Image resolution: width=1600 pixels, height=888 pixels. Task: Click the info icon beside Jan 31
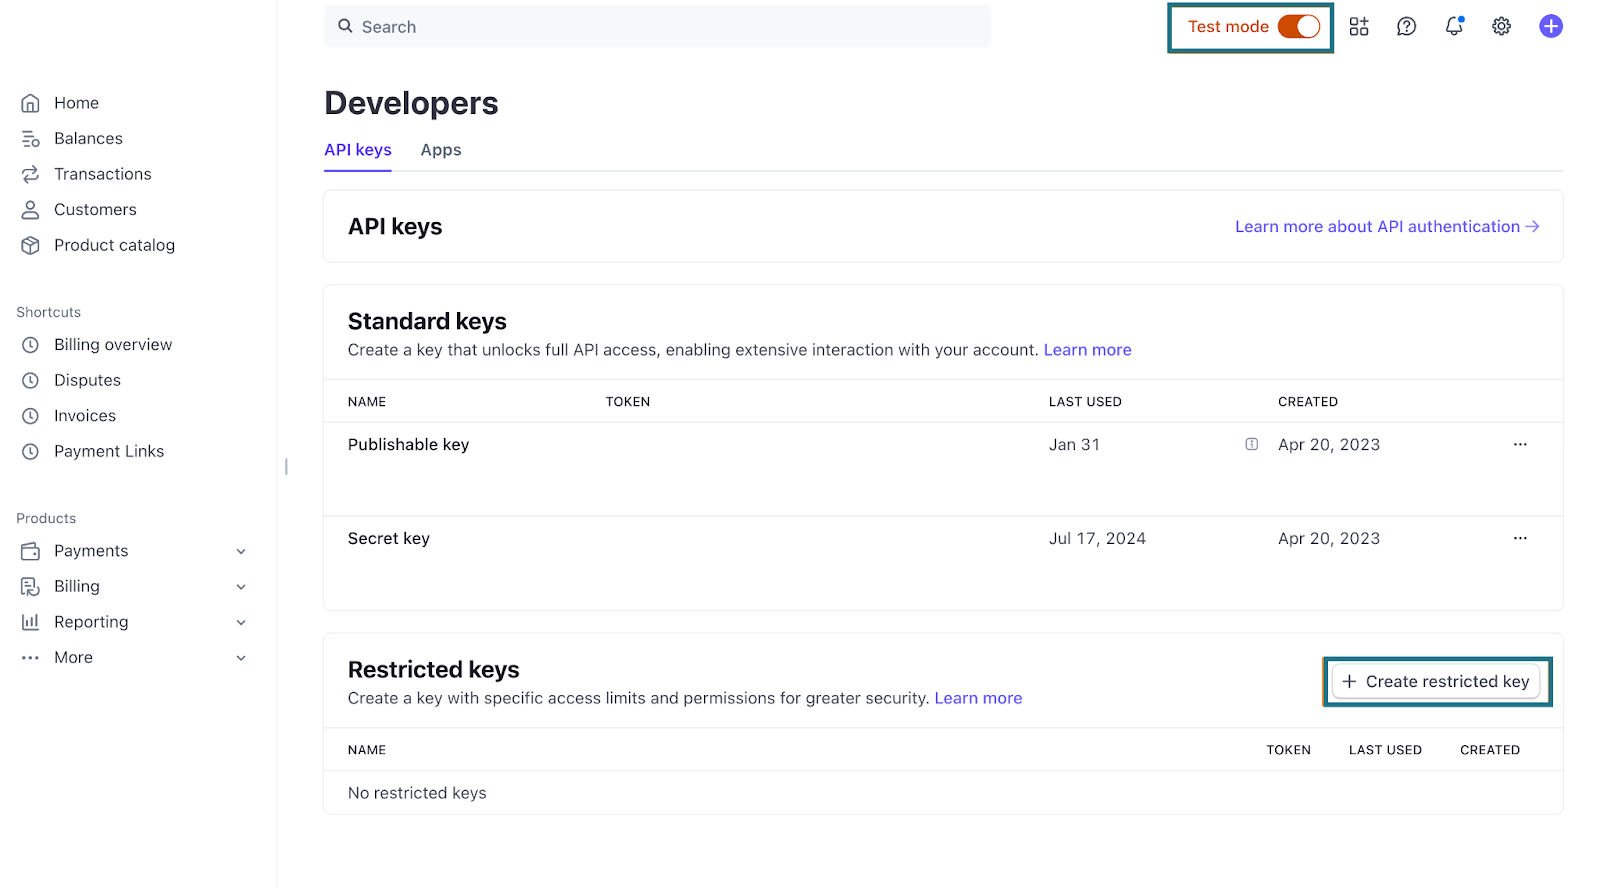[x=1252, y=444]
